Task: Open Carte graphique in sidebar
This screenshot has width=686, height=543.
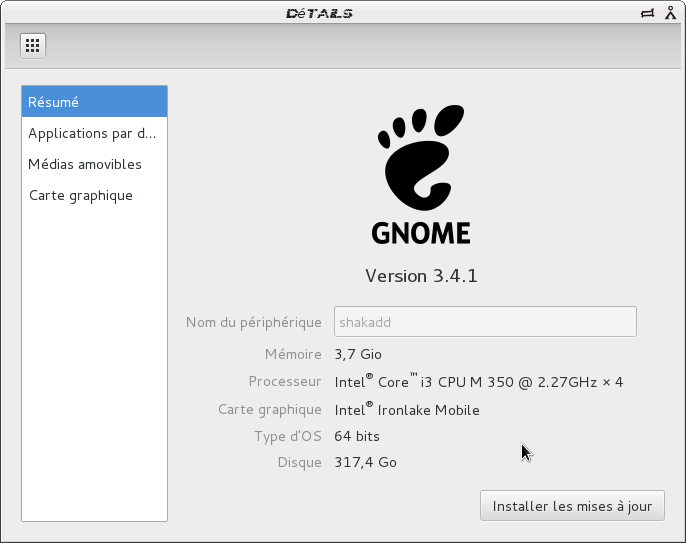Action: point(94,195)
